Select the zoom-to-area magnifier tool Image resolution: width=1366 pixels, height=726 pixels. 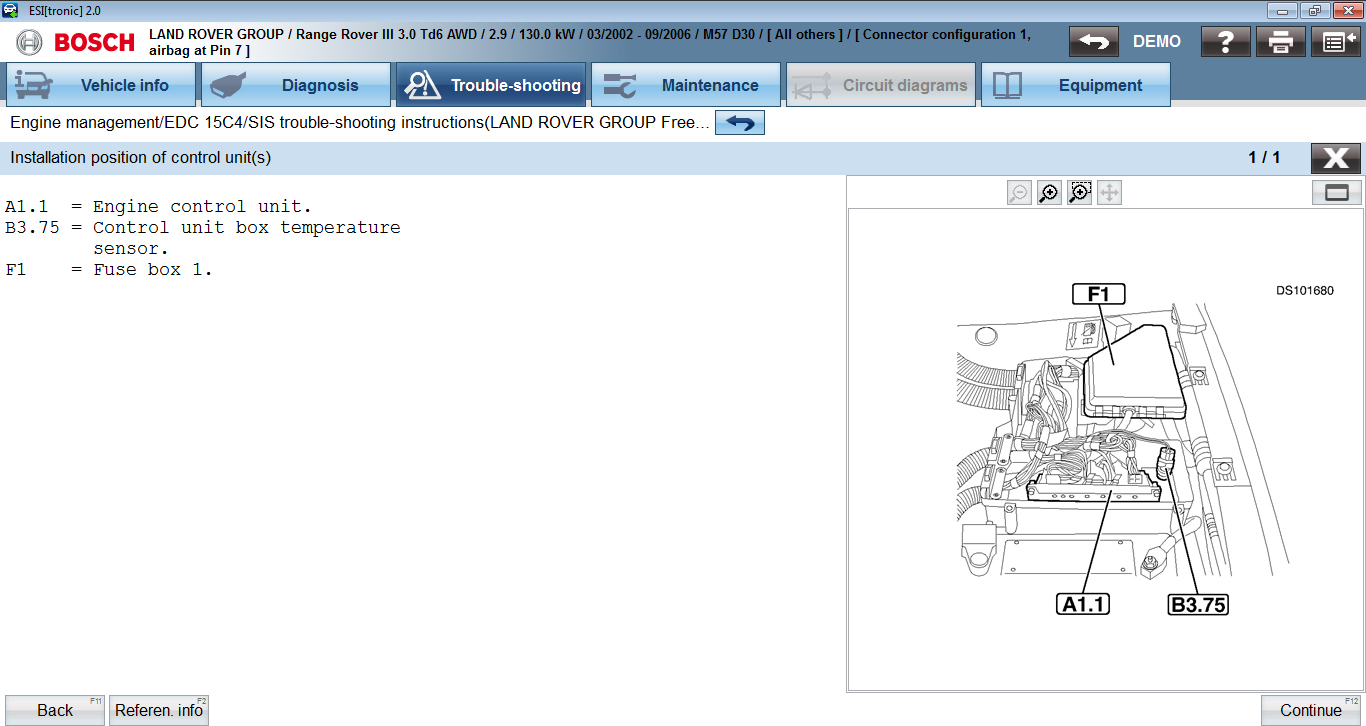[x=1079, y=193]
